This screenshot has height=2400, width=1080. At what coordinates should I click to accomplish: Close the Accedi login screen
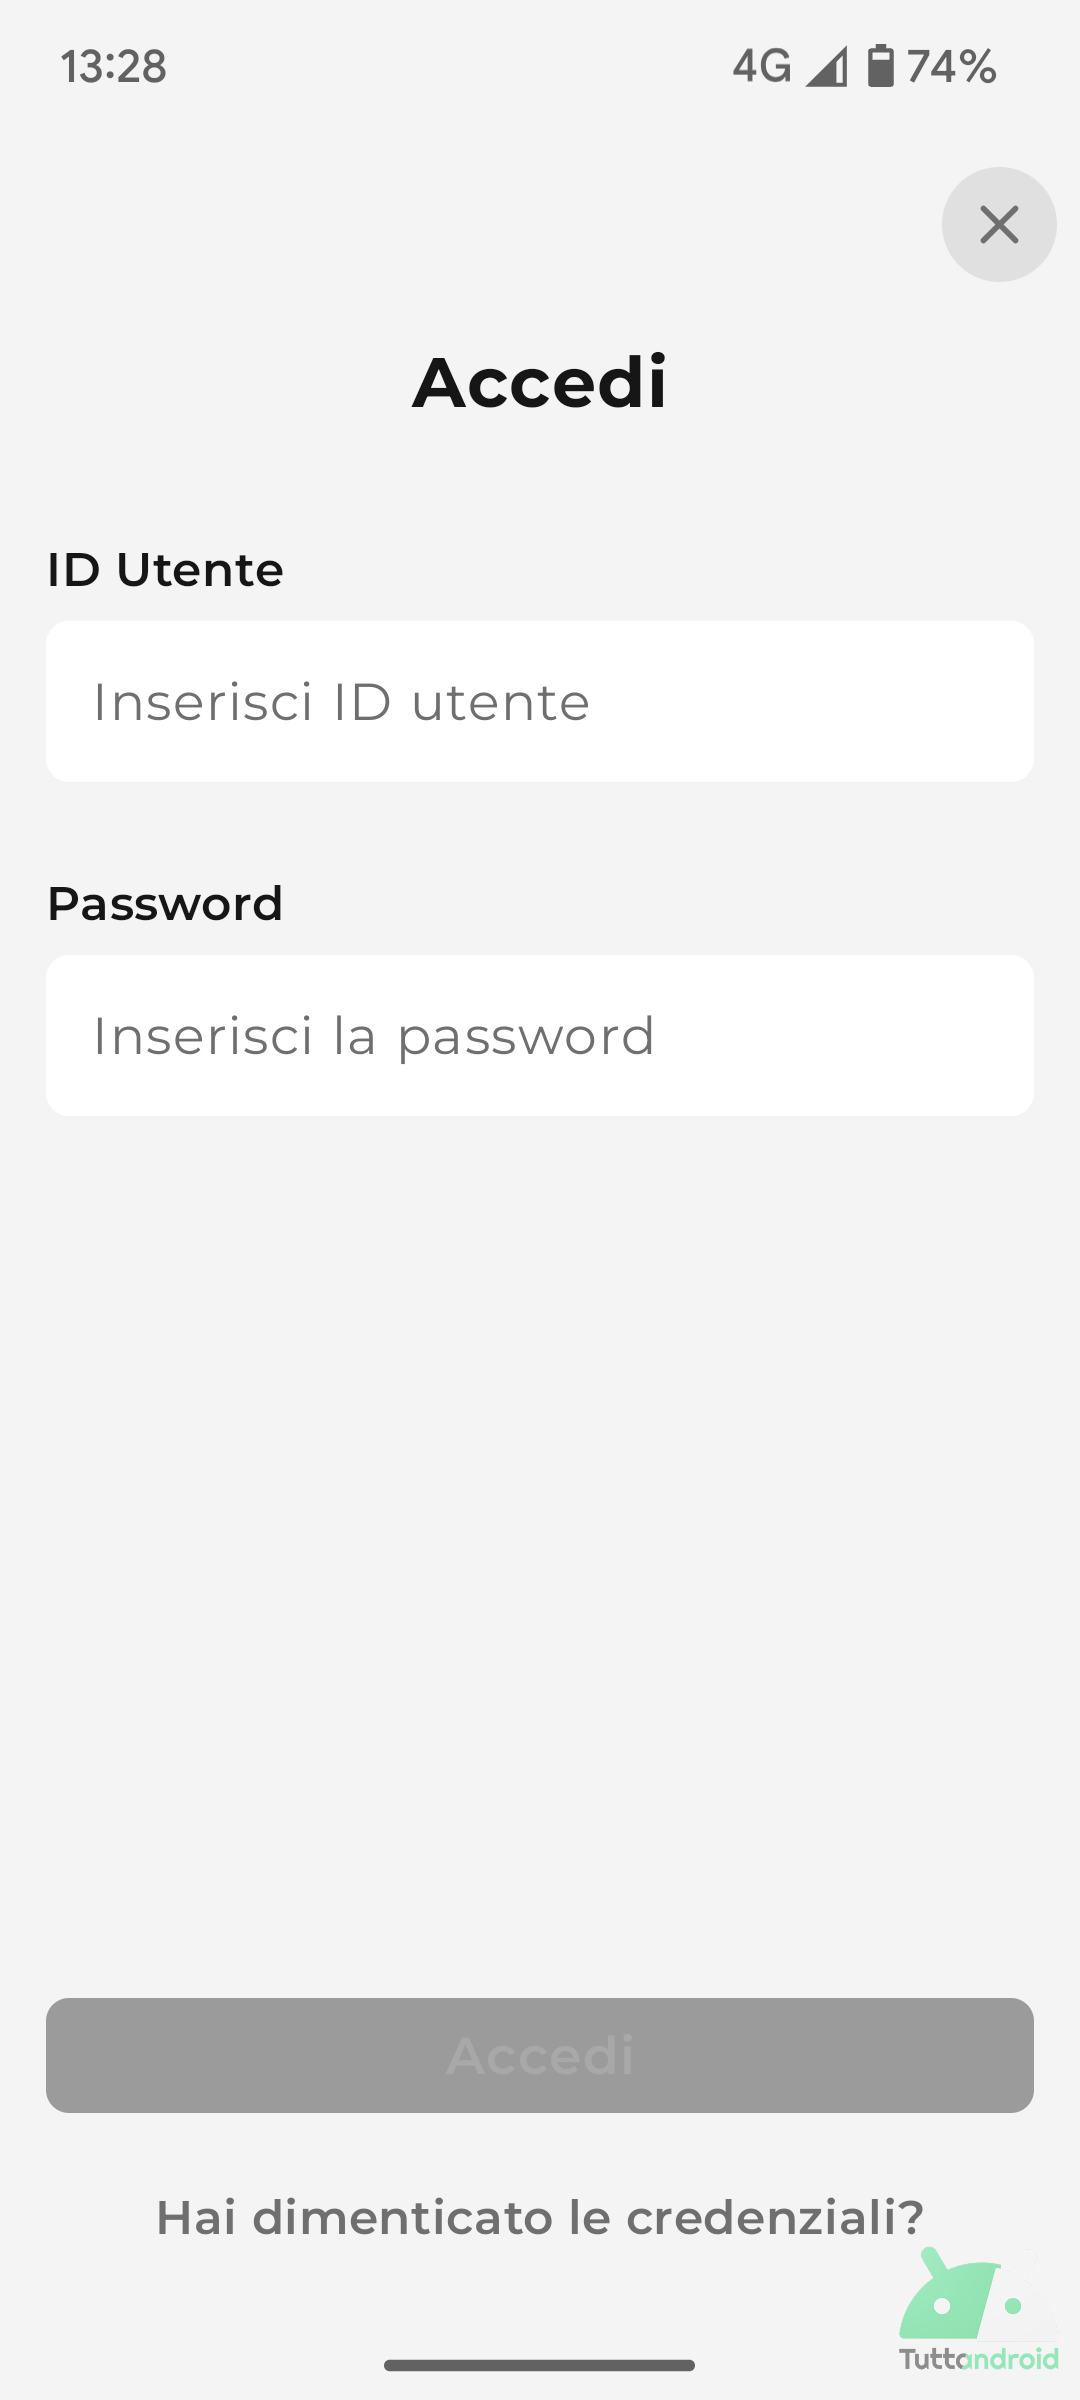click(x=999, y=224)
